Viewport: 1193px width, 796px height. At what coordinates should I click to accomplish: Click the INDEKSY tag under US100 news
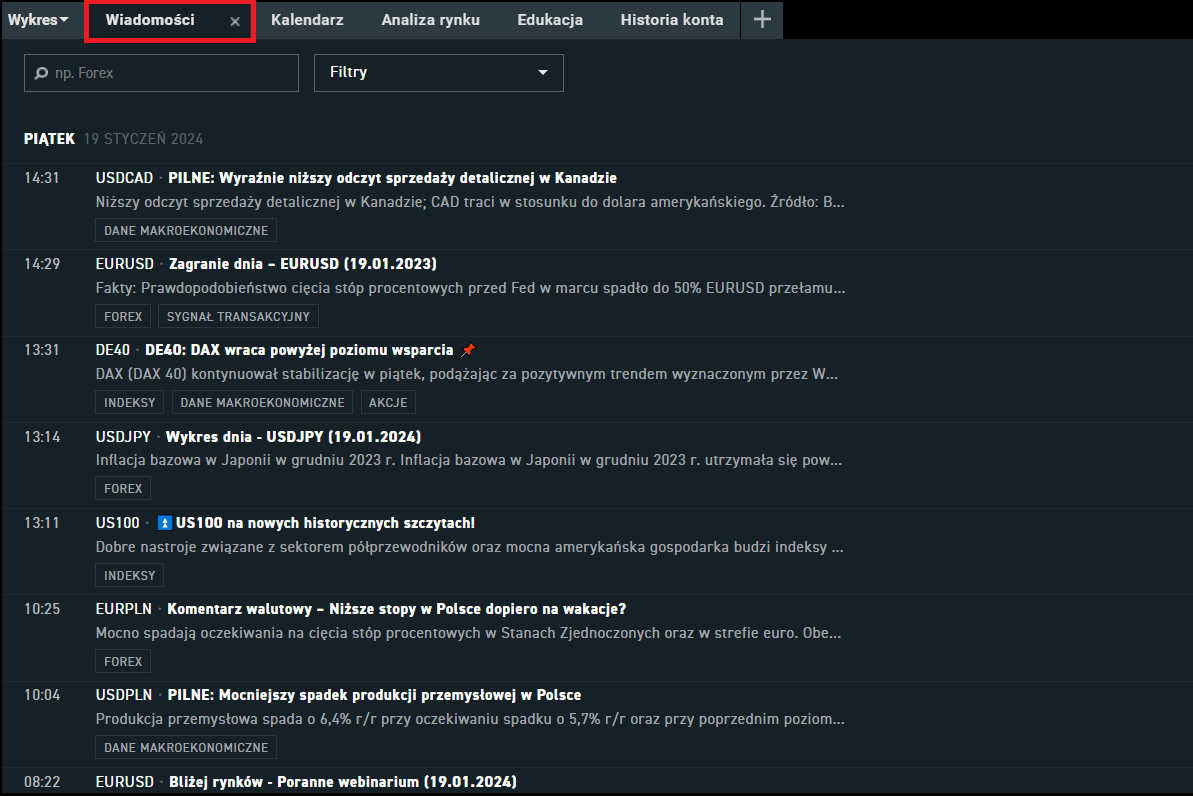129,575
